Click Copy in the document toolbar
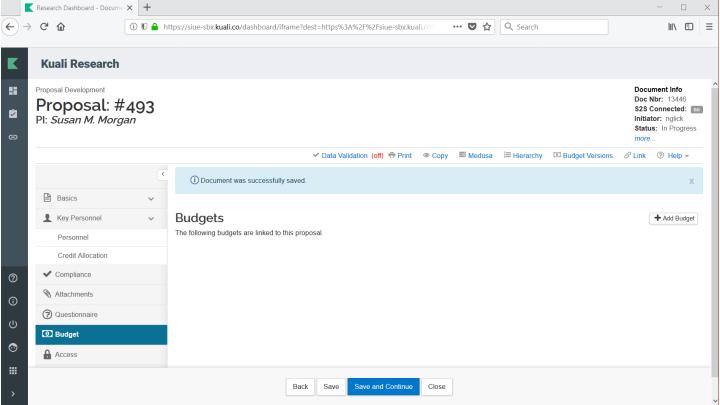Viewport: 720px width, 405px height. click(x=433, y=155)
